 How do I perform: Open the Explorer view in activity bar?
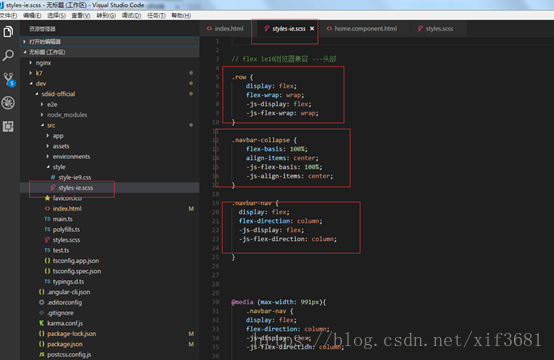tap(8, 32)
